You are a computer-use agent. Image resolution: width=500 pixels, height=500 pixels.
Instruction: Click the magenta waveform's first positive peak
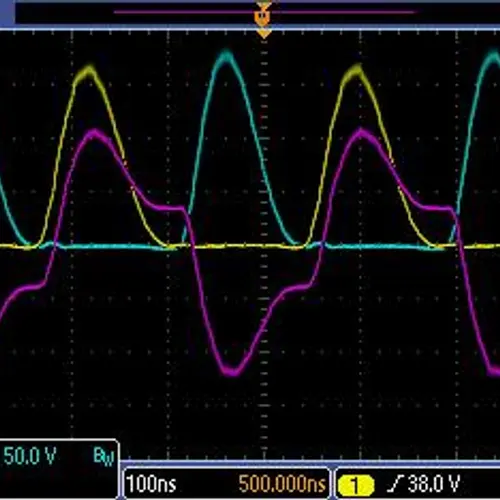pos(95,134)
